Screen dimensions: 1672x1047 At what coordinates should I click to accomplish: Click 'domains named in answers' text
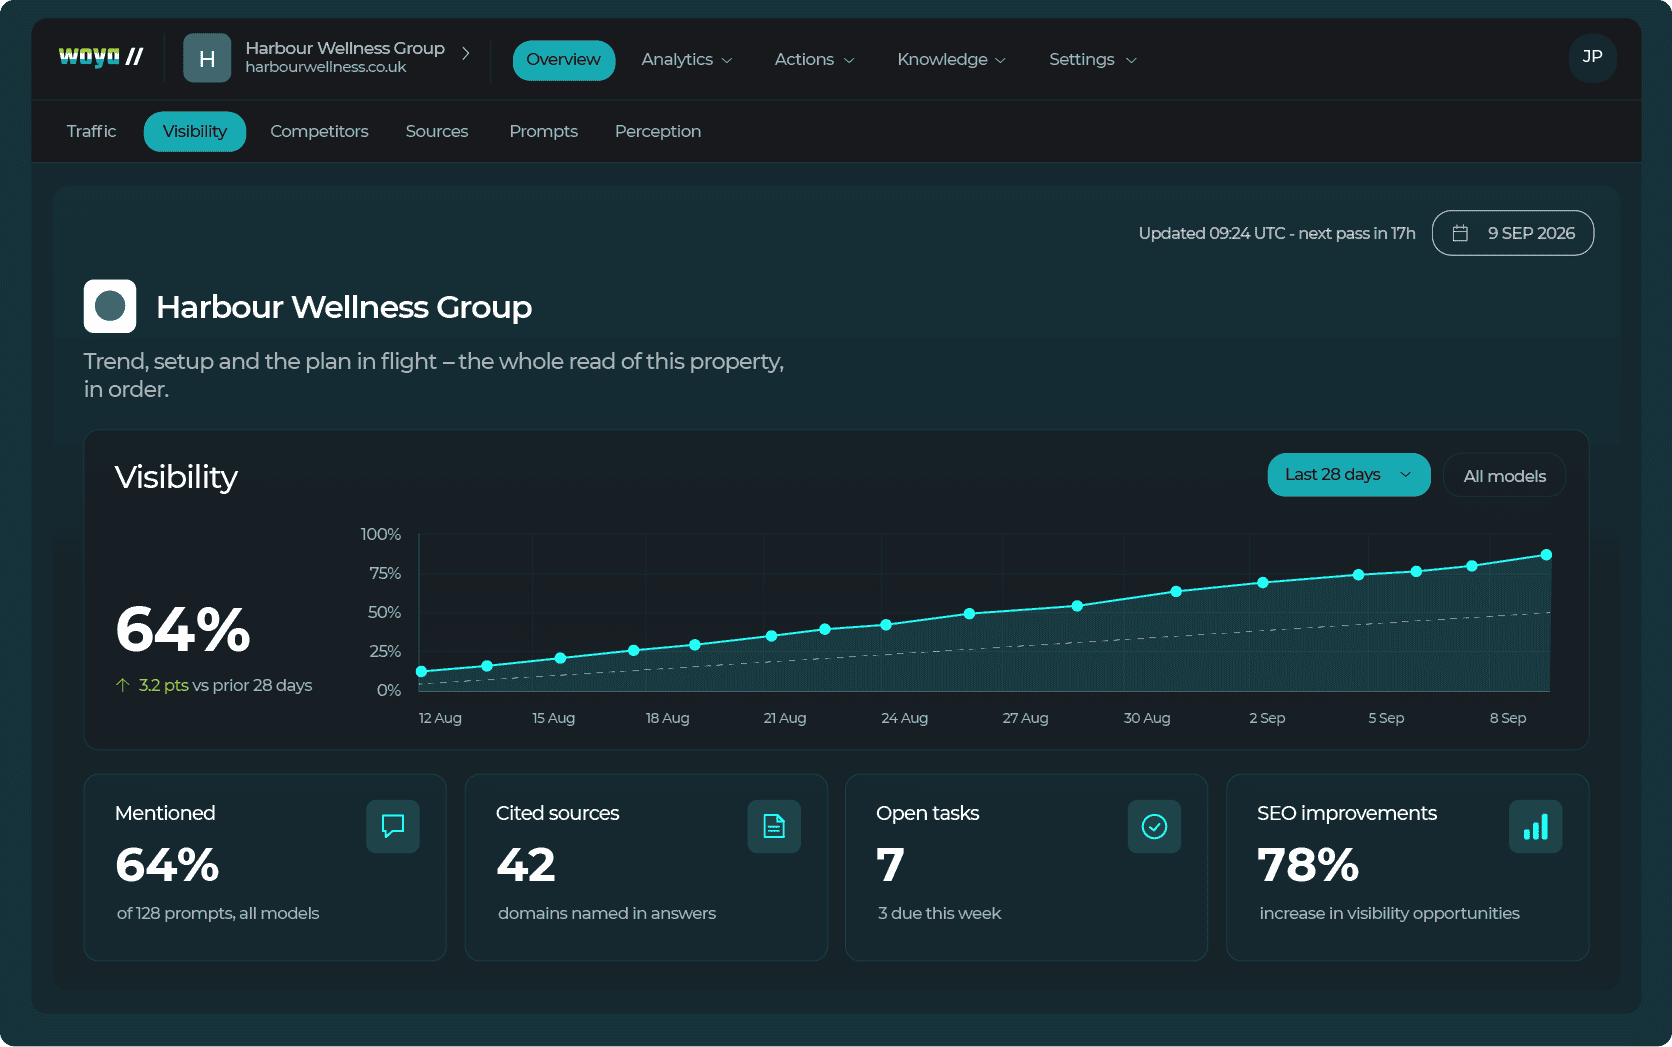pos(607,913)
